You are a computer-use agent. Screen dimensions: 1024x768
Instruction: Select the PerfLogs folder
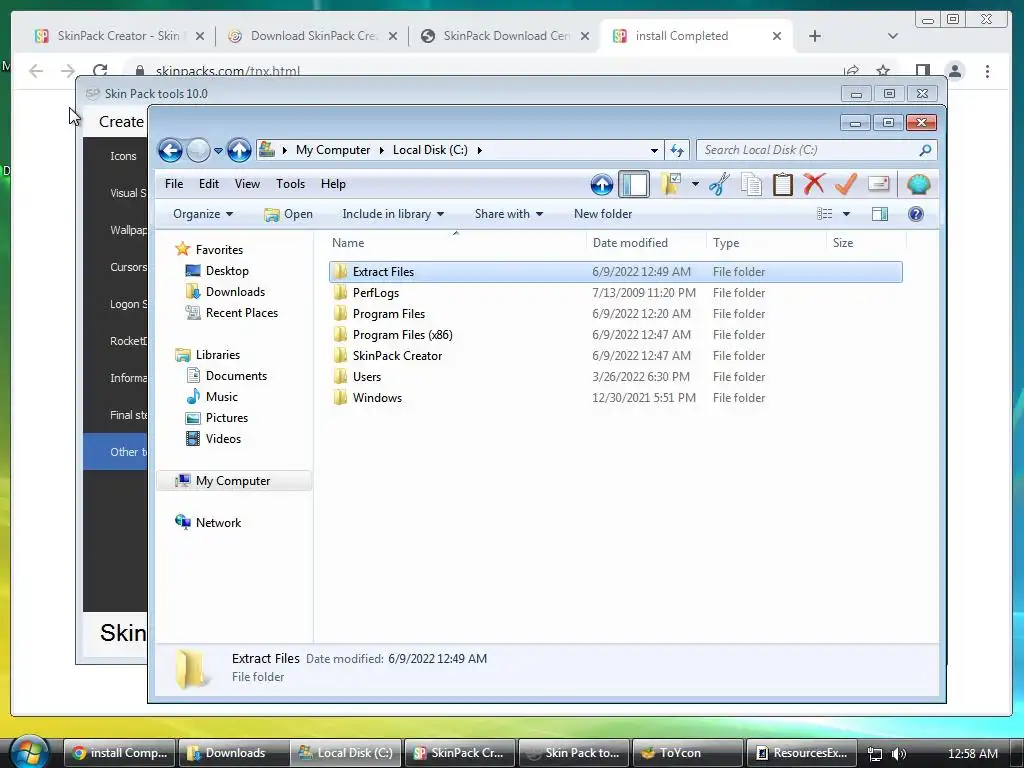click(616, 293)
